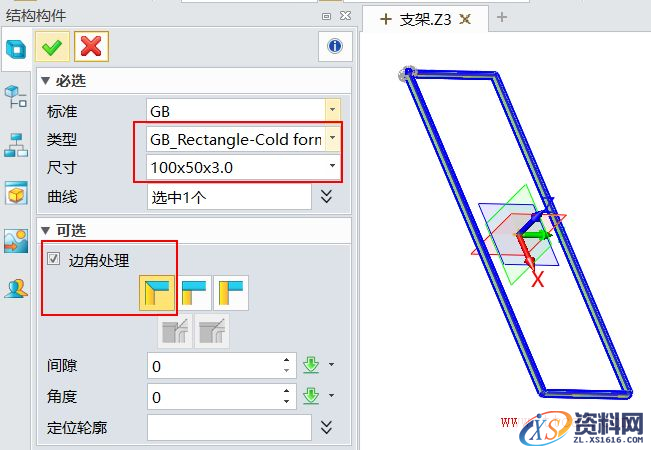The image size is (651, 450).
Task: Toggle the 边角处理 checkbox
Action: point(53,259)
